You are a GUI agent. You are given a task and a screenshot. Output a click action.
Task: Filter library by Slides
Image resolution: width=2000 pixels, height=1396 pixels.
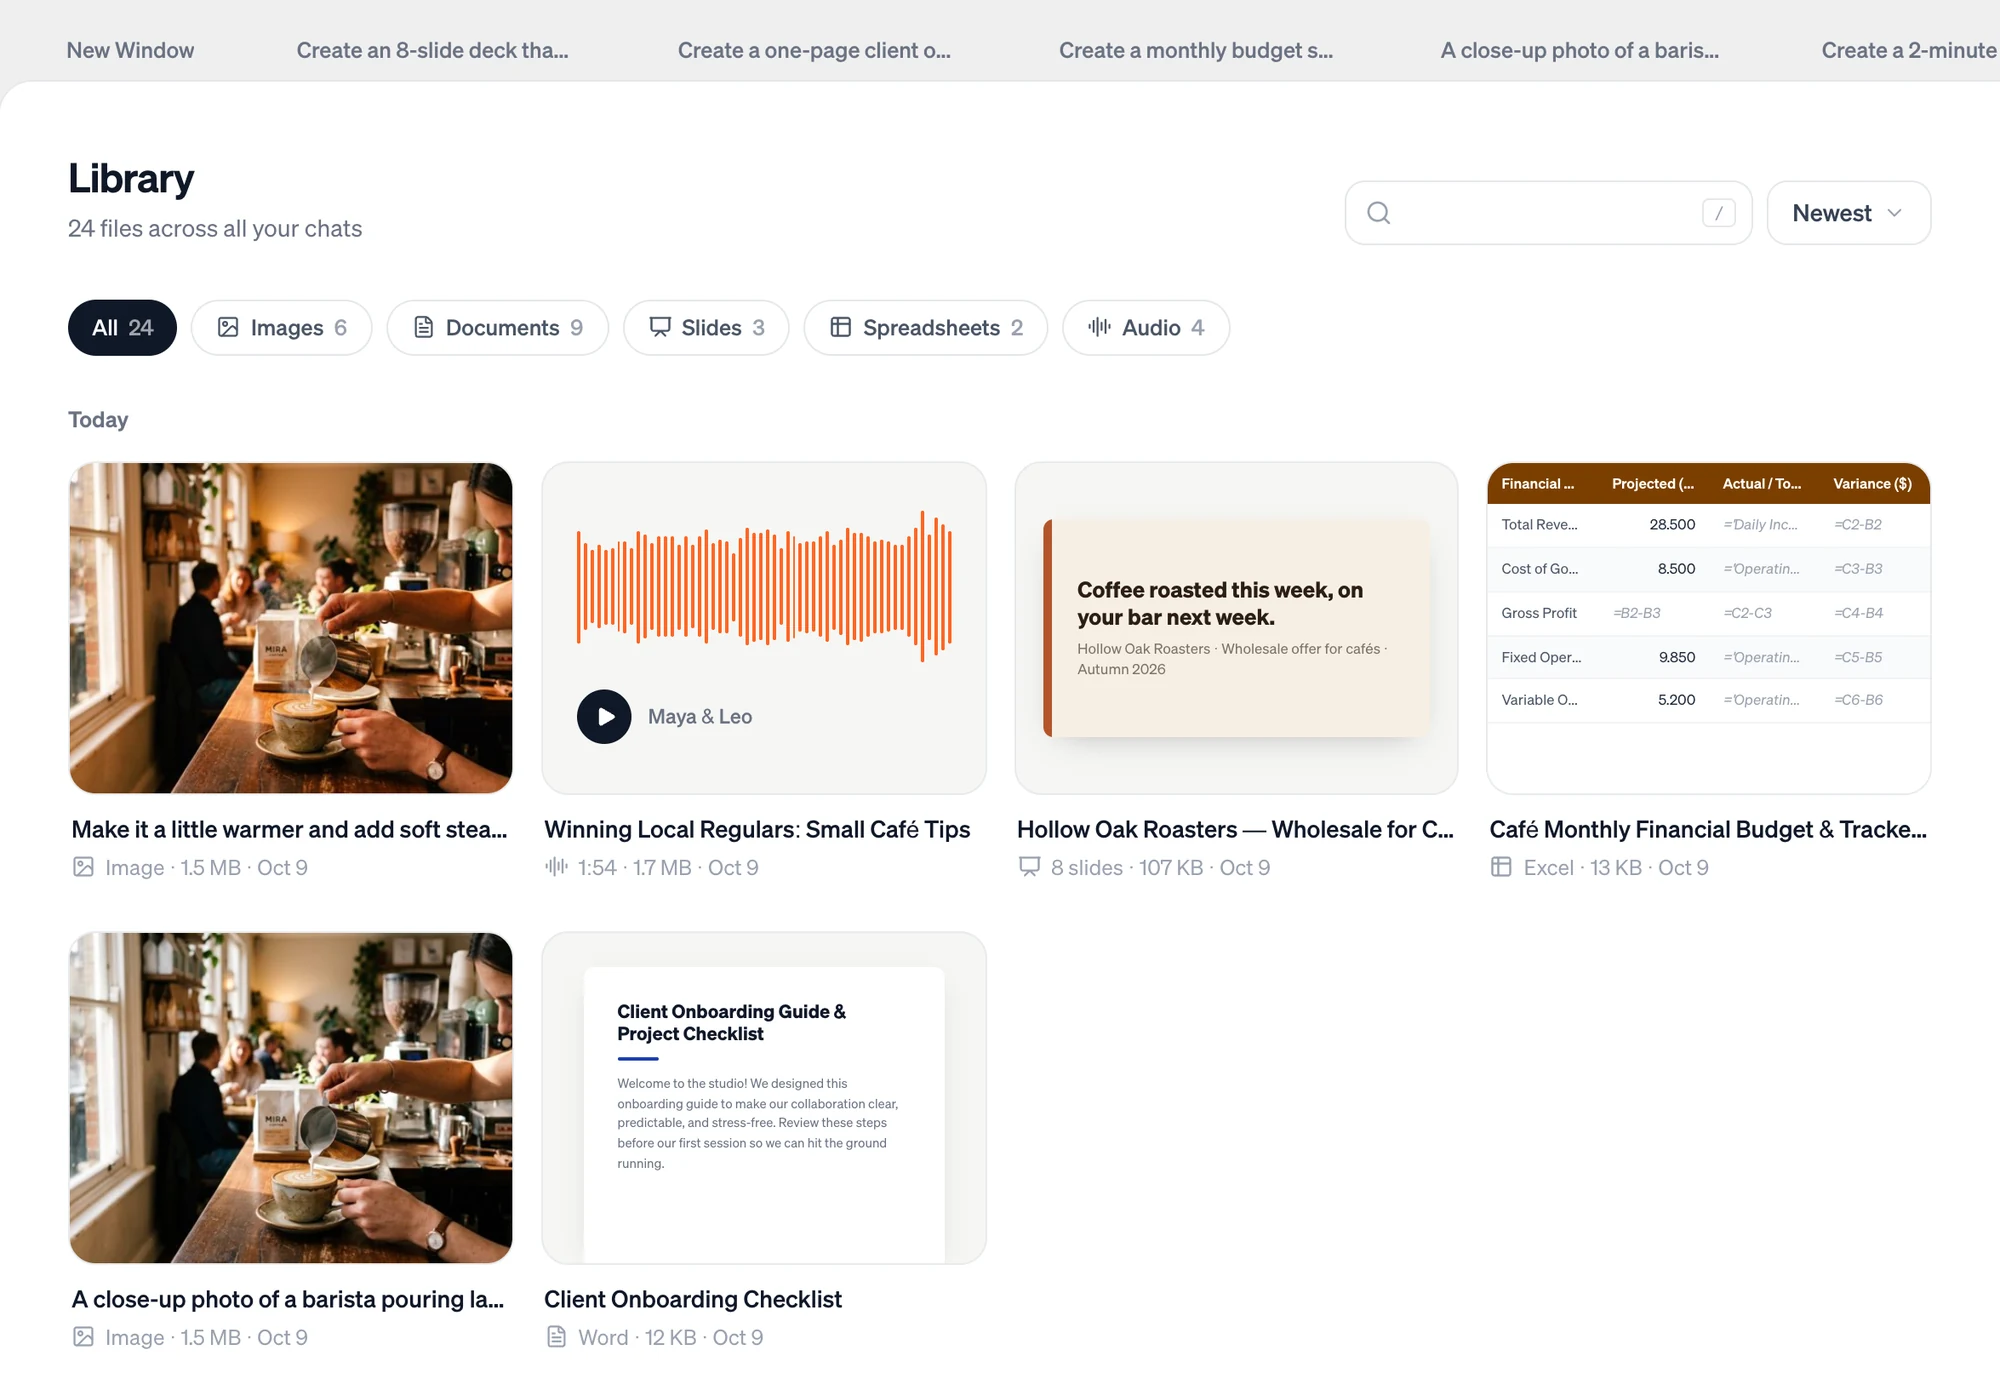tap(706, 327)
